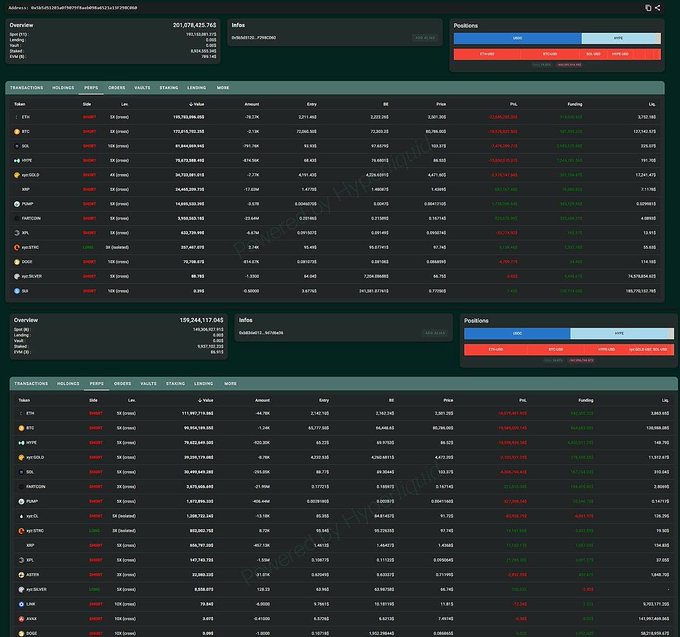Click SOL-USD segment in 201,078,425.76$ account Positions
Viewport: 680px width, 637px height.
(593, 54)
